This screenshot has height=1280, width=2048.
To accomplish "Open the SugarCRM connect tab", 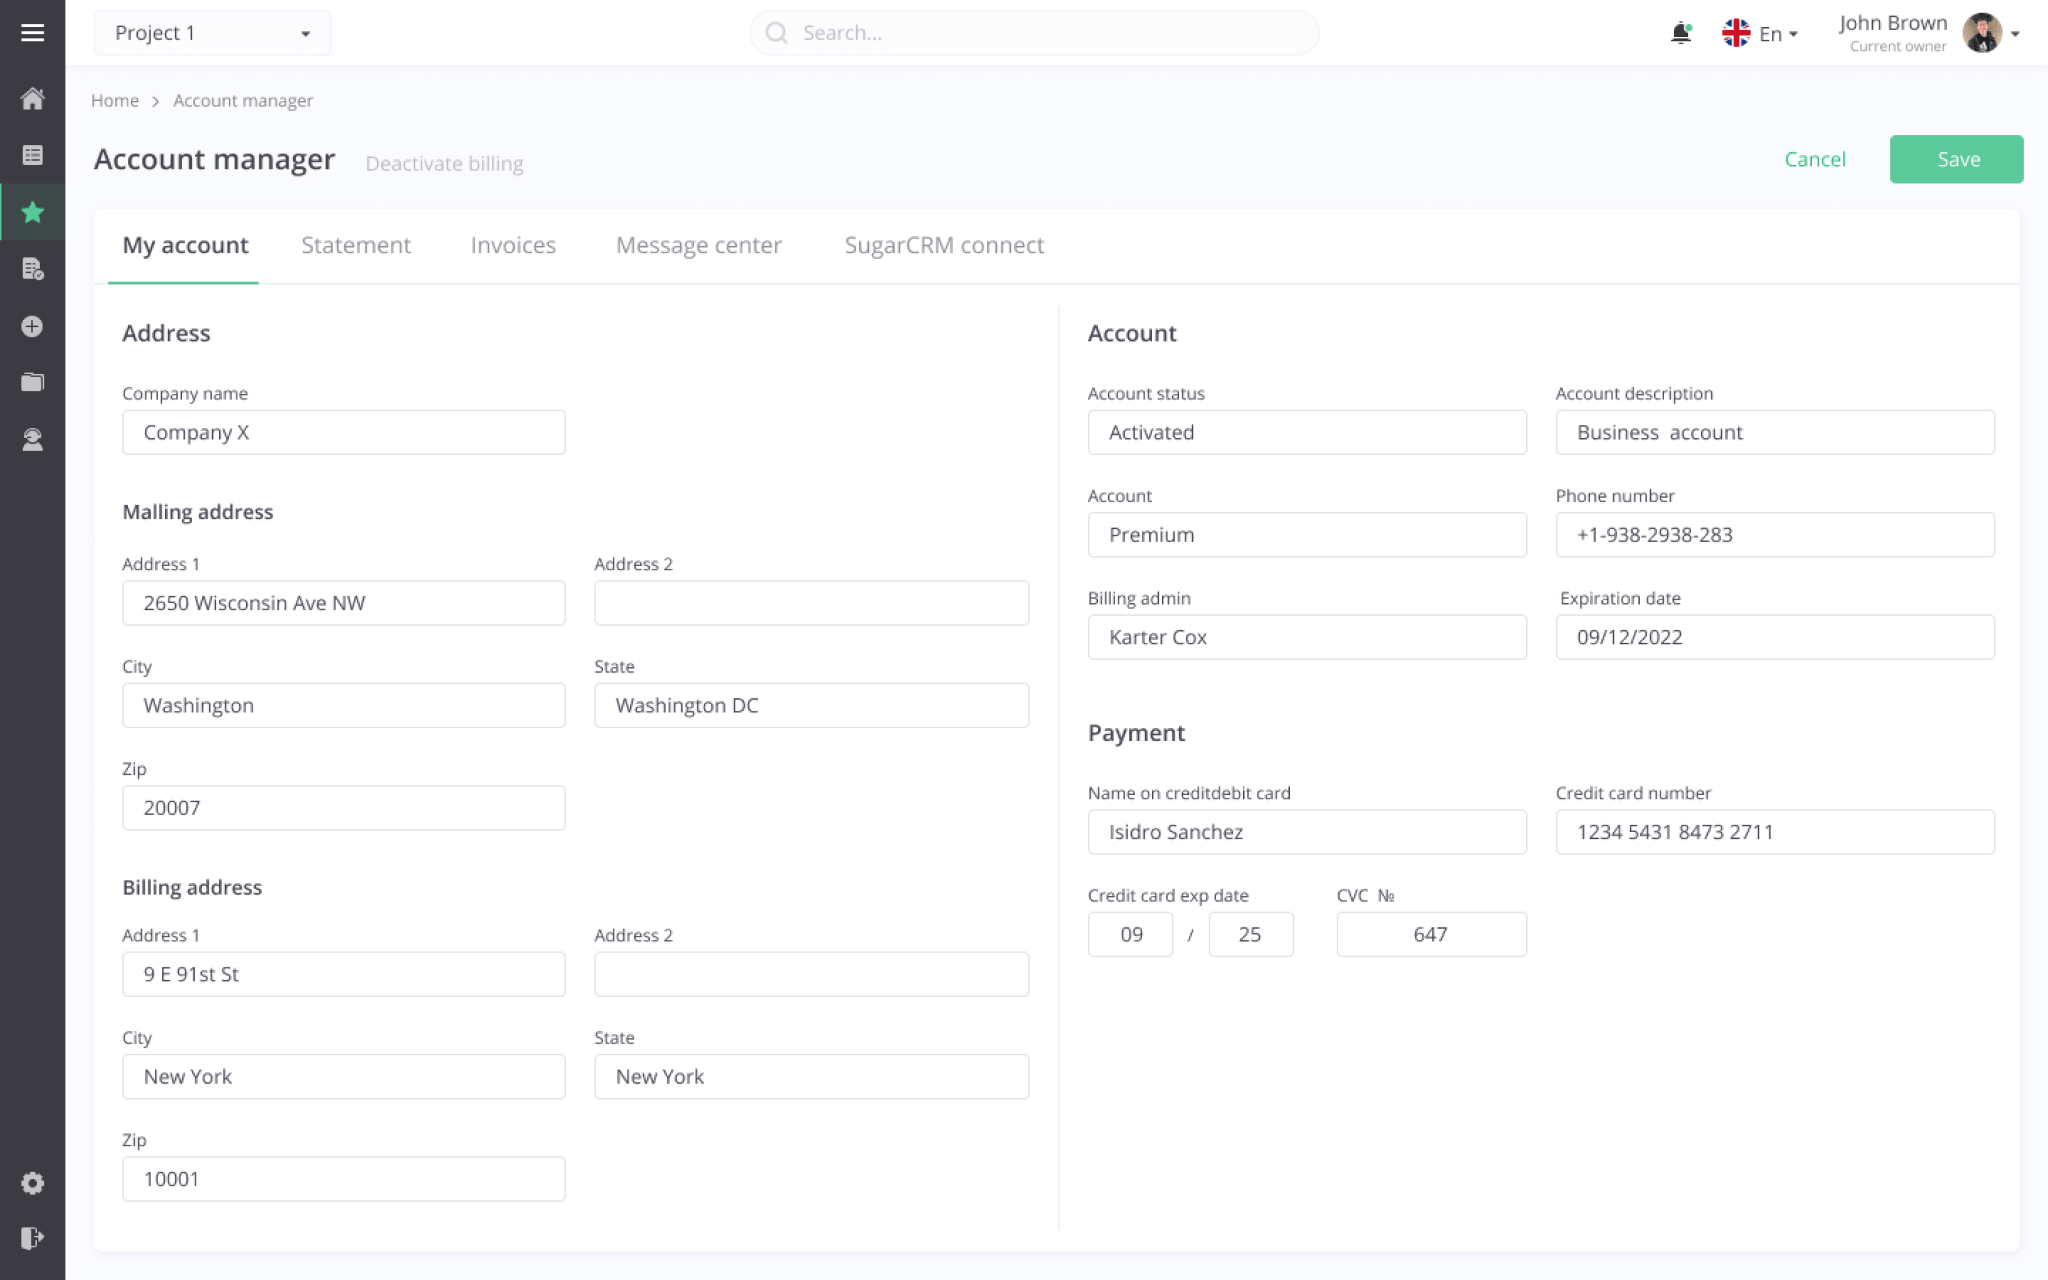I will (x=943, y=245).
